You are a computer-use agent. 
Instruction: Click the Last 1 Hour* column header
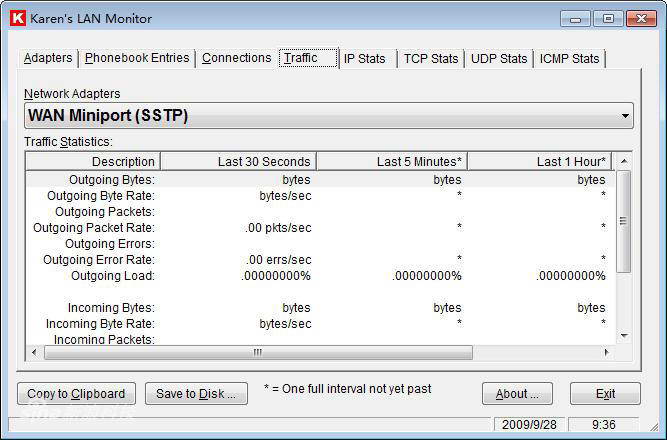pyautogui.click(x=540, y=162)
